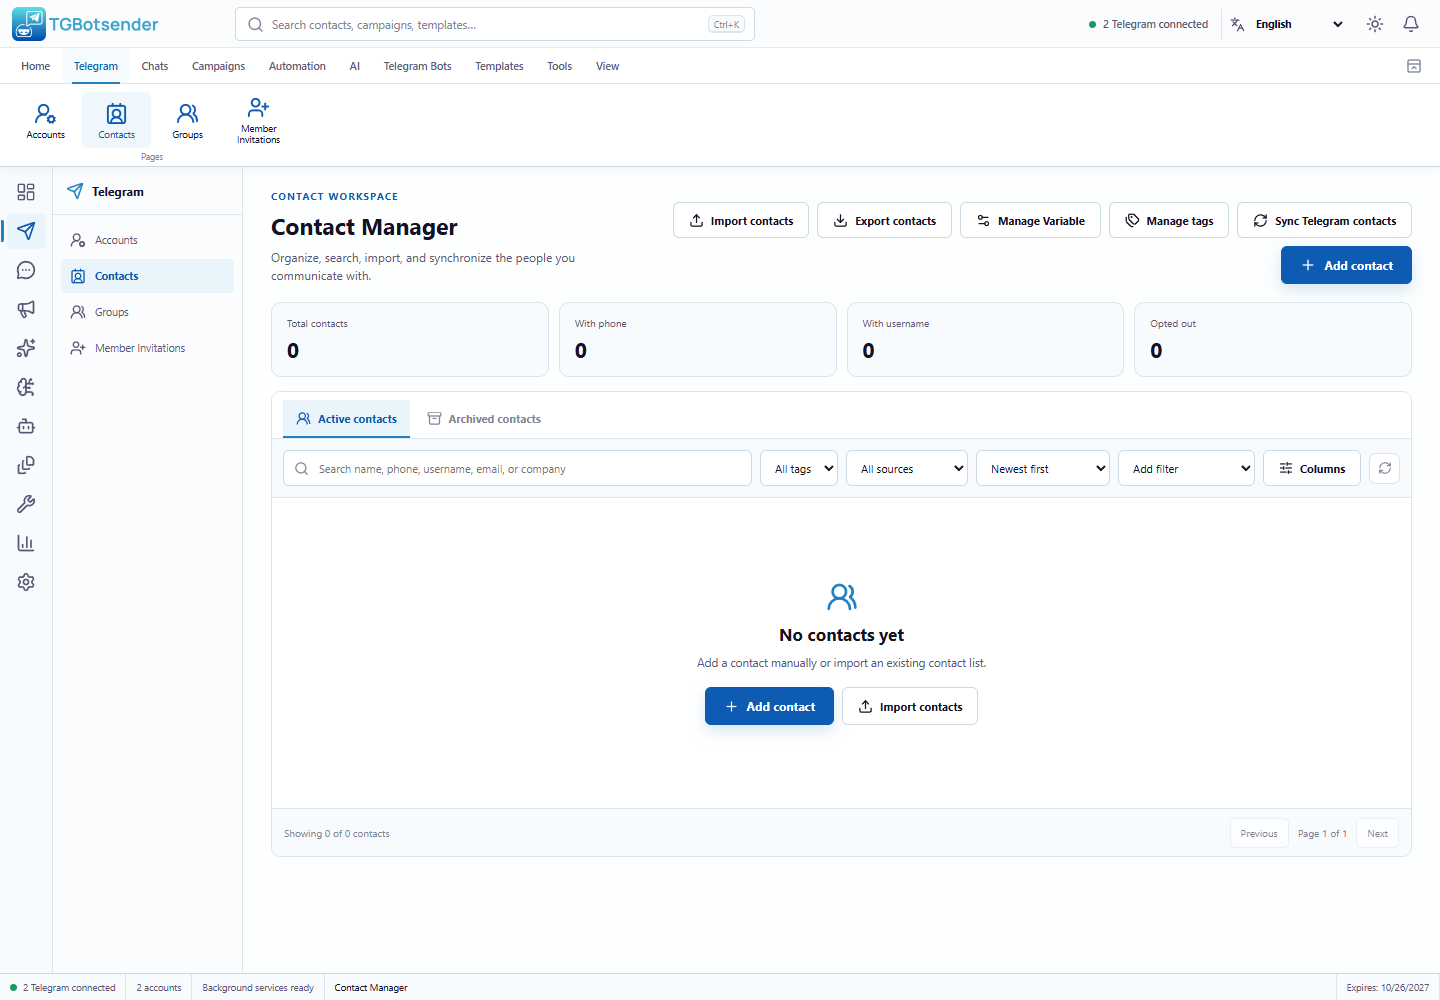The image size is (1440, 1000).
Task: Click Import contacts in empty state
Action: (910, 706)
